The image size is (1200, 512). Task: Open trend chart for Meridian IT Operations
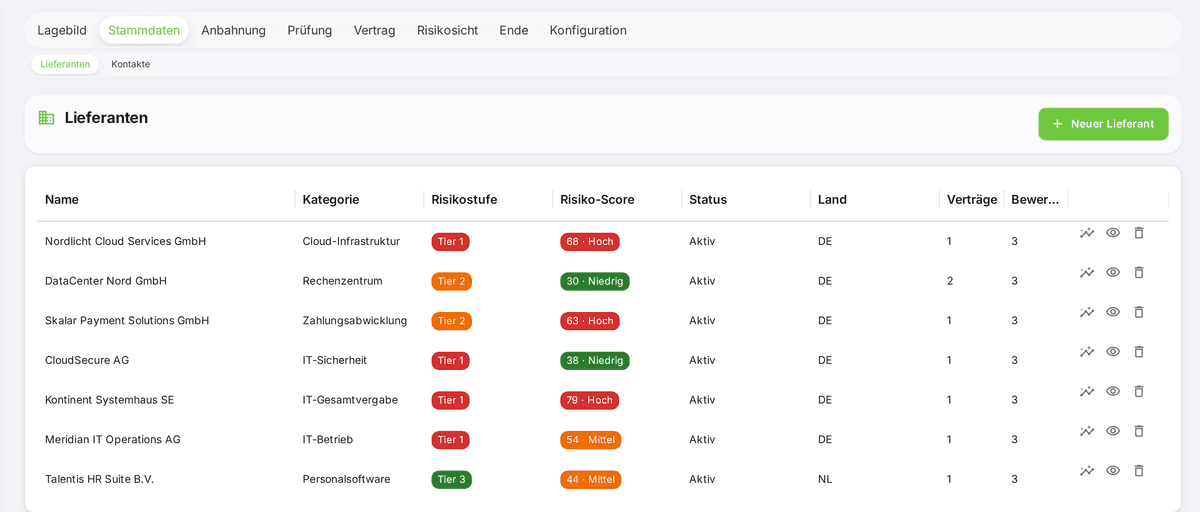pyautogui.click(x=1087, y=431)
